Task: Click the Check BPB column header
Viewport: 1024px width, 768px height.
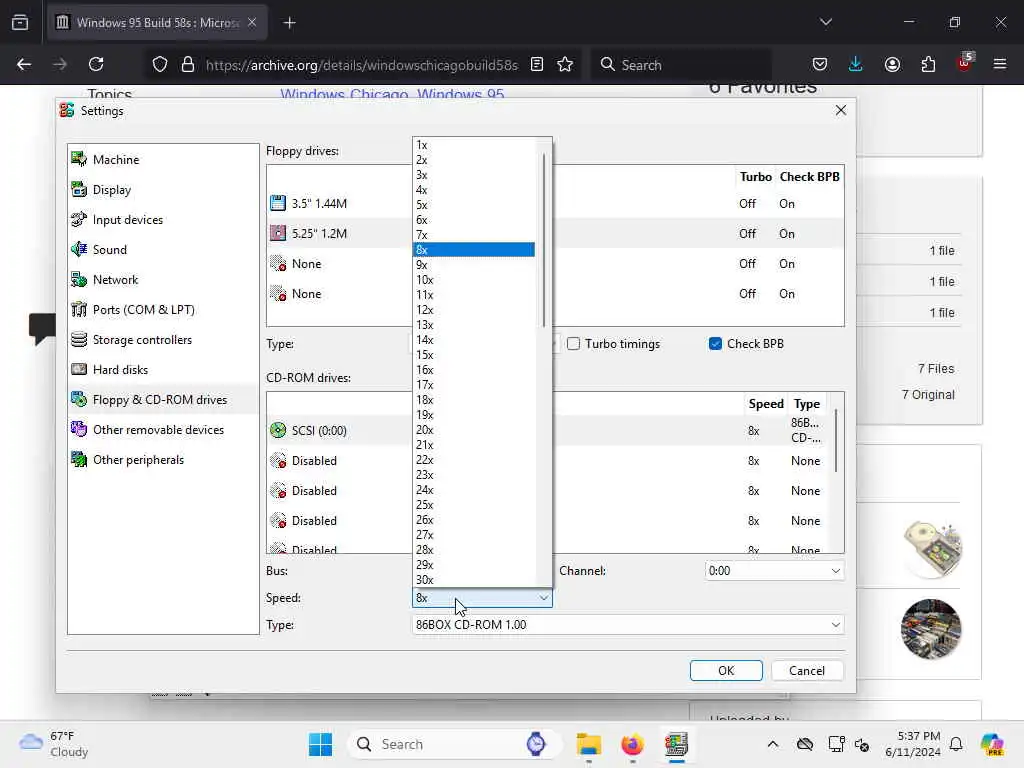Action: click(809, 176)
